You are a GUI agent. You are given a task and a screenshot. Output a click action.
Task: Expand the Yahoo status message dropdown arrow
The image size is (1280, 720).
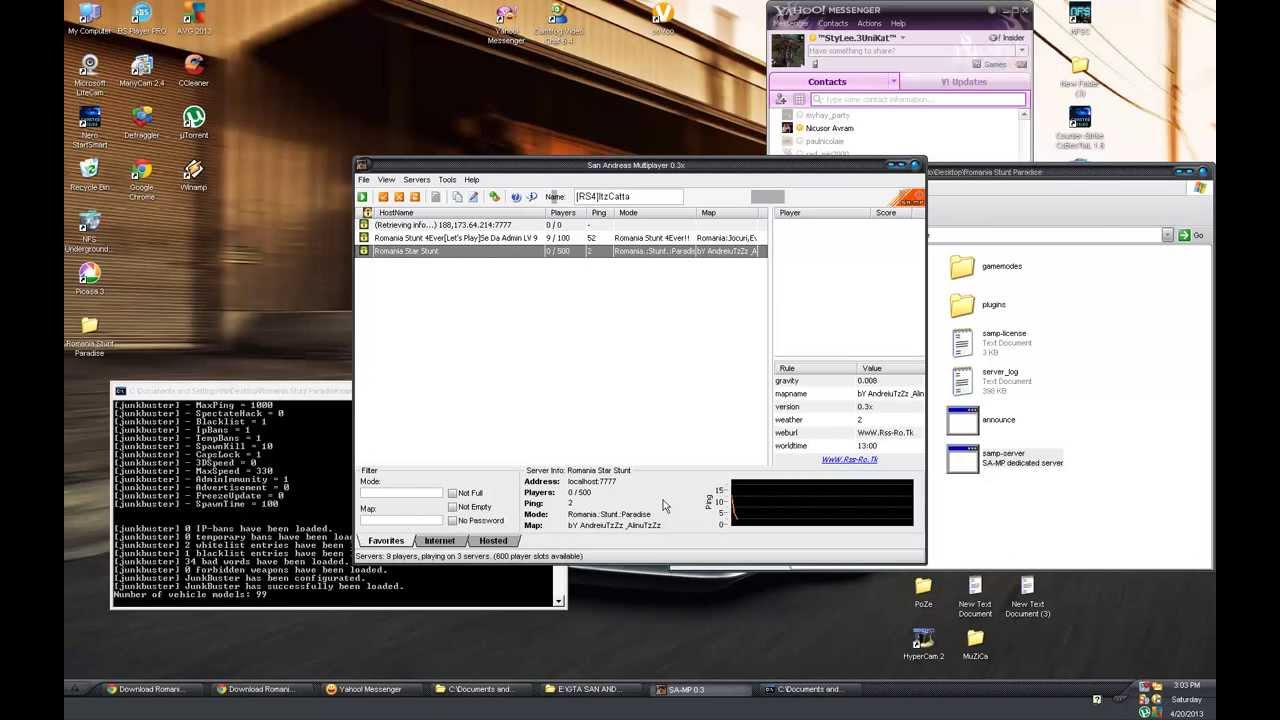pos(1021,51)
